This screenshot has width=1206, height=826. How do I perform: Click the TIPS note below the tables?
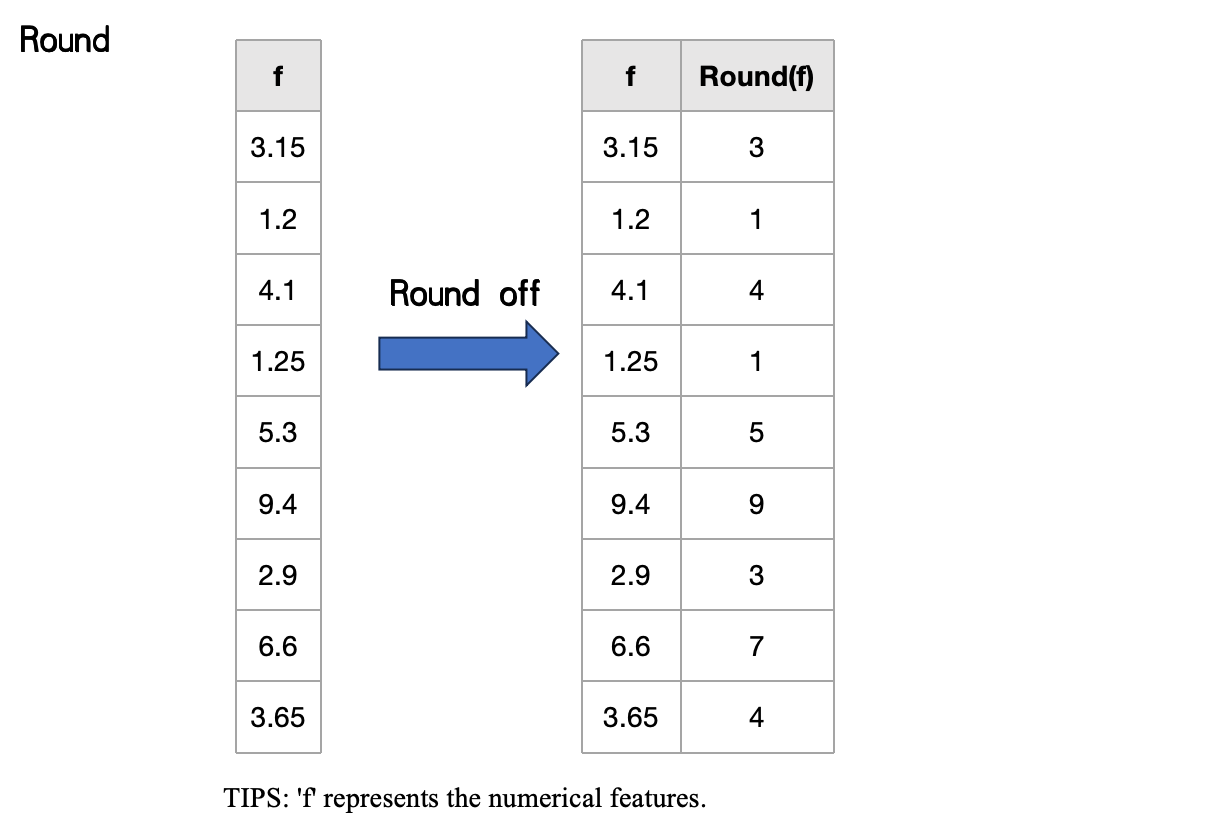click(465, 798)
